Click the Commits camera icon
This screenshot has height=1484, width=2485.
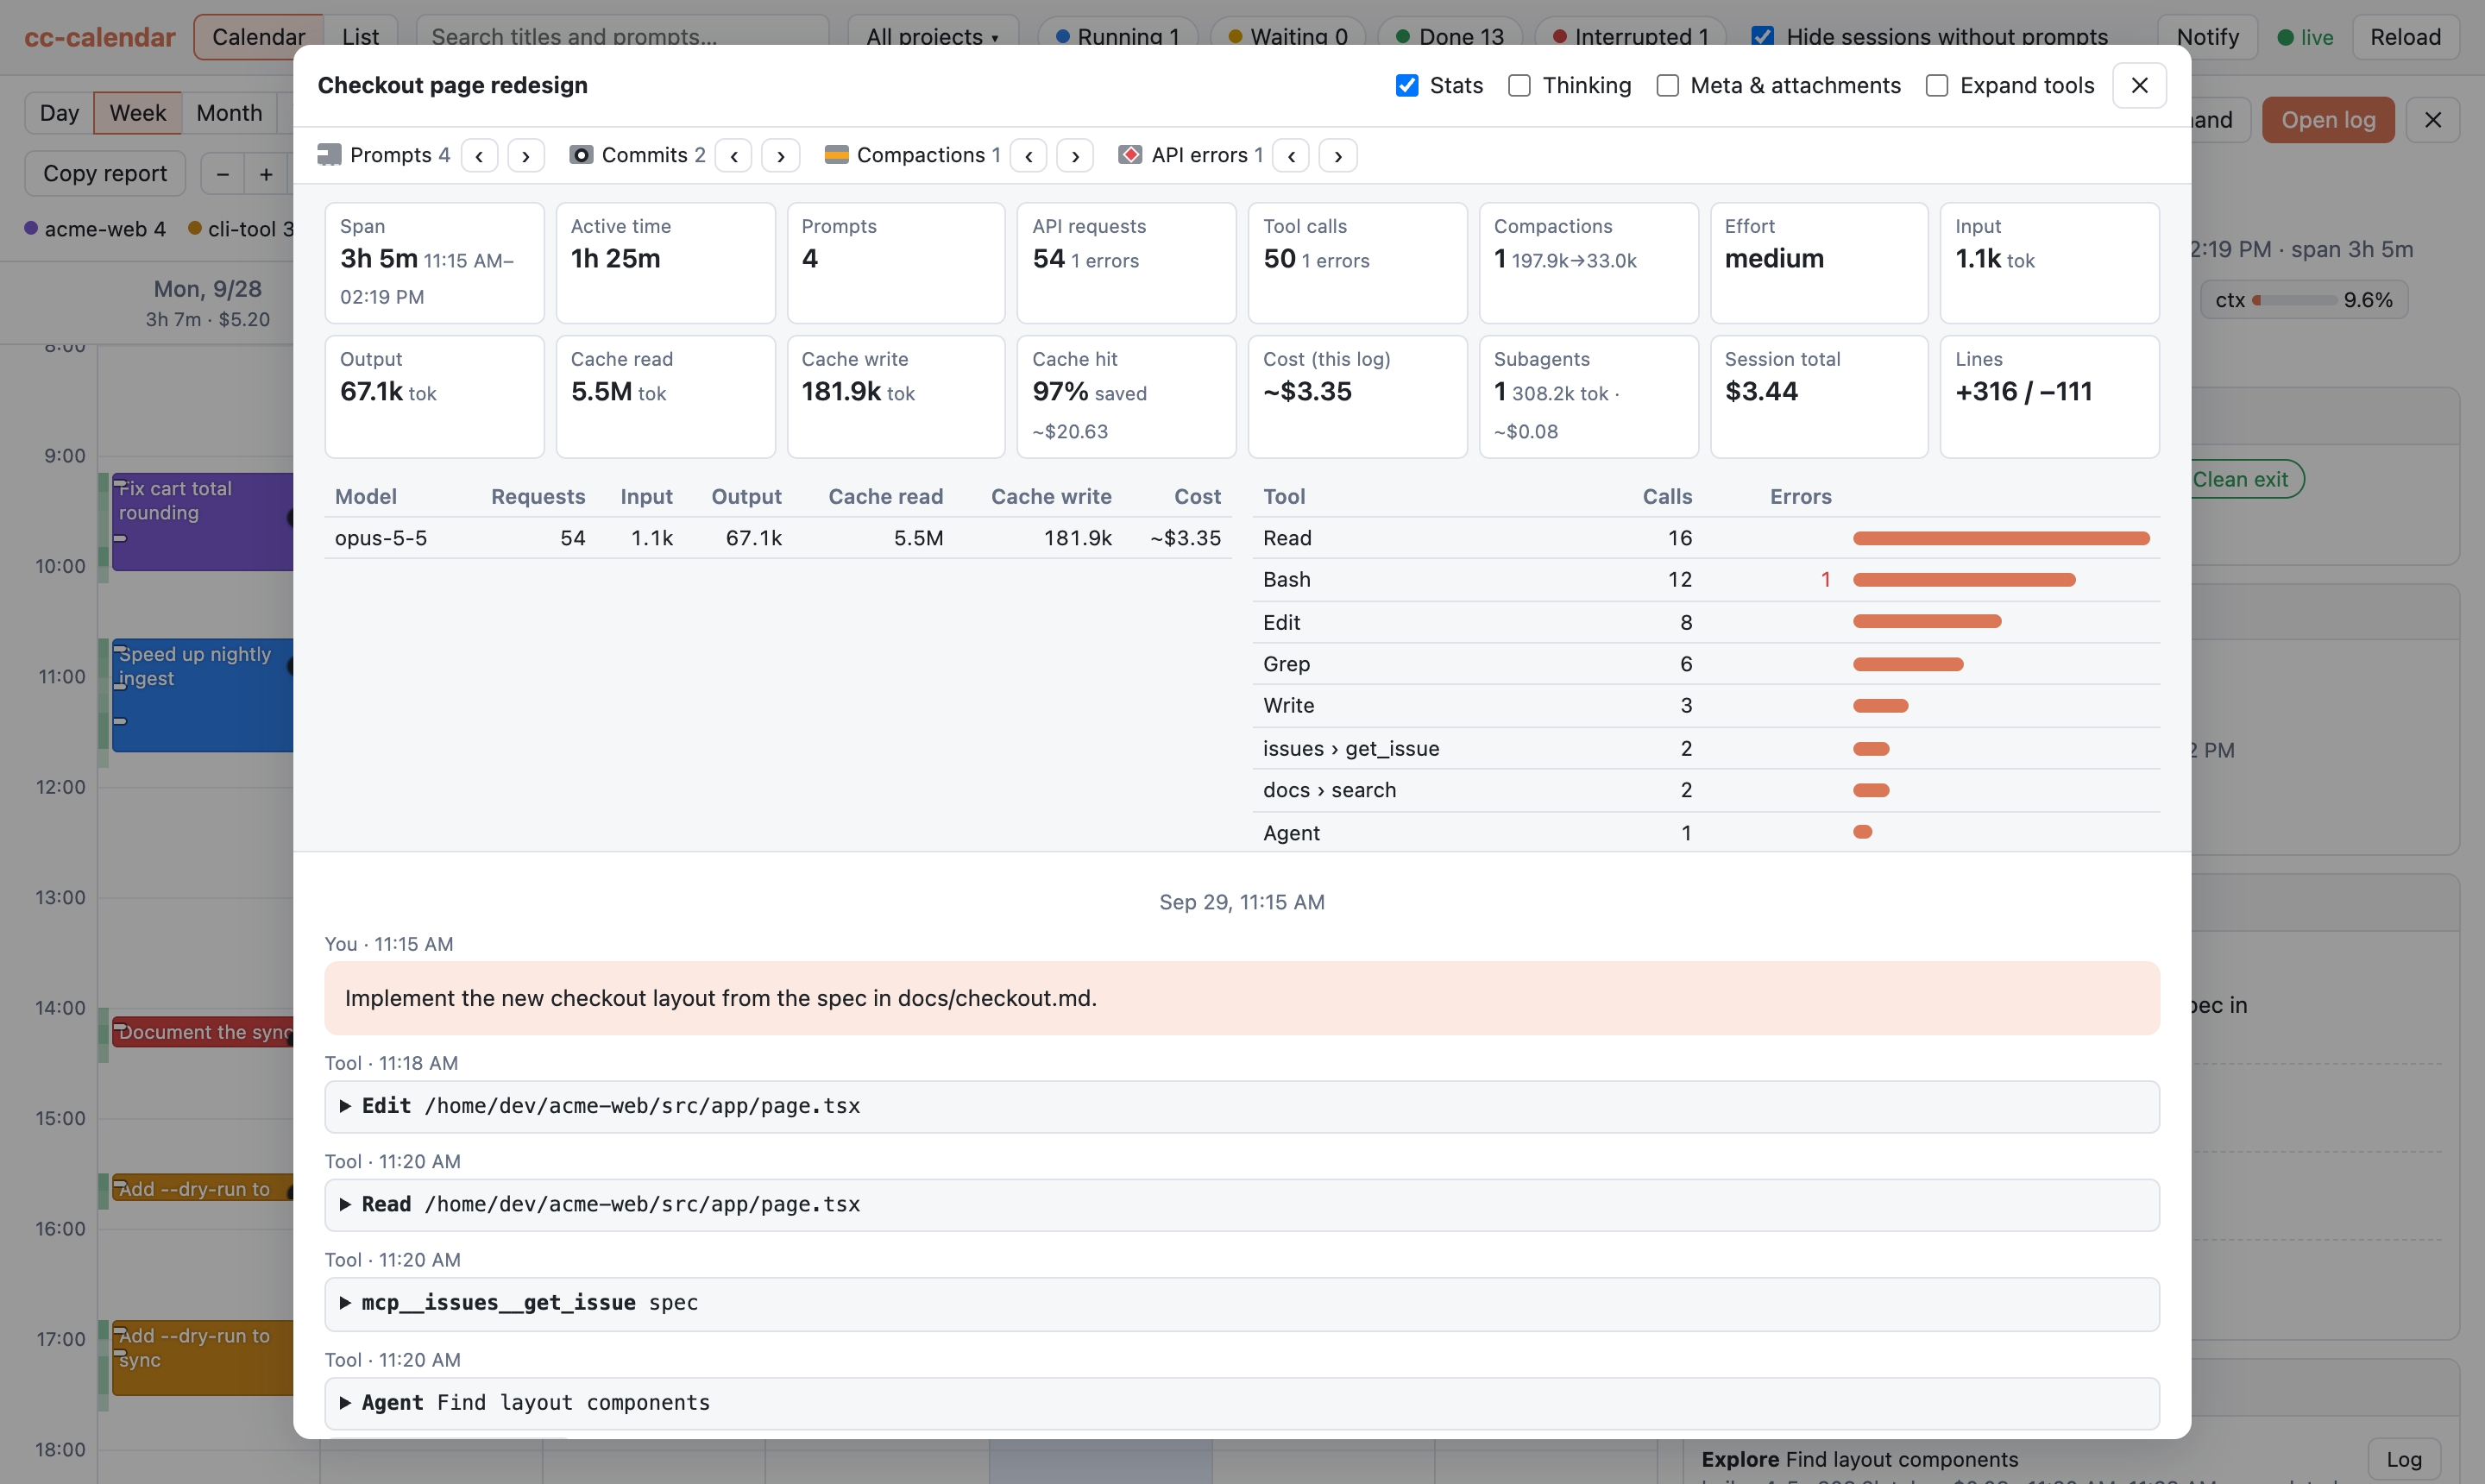[x=581, y=155]
